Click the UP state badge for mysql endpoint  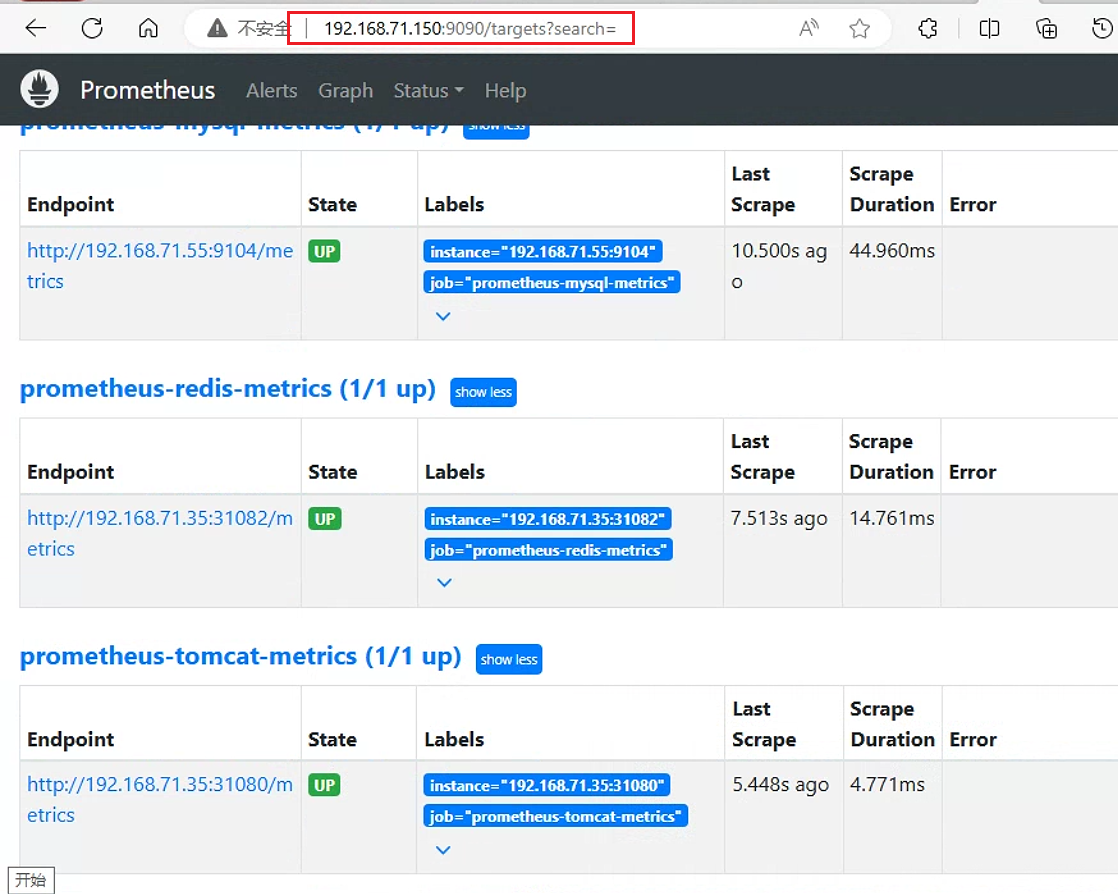pos(324,251)
